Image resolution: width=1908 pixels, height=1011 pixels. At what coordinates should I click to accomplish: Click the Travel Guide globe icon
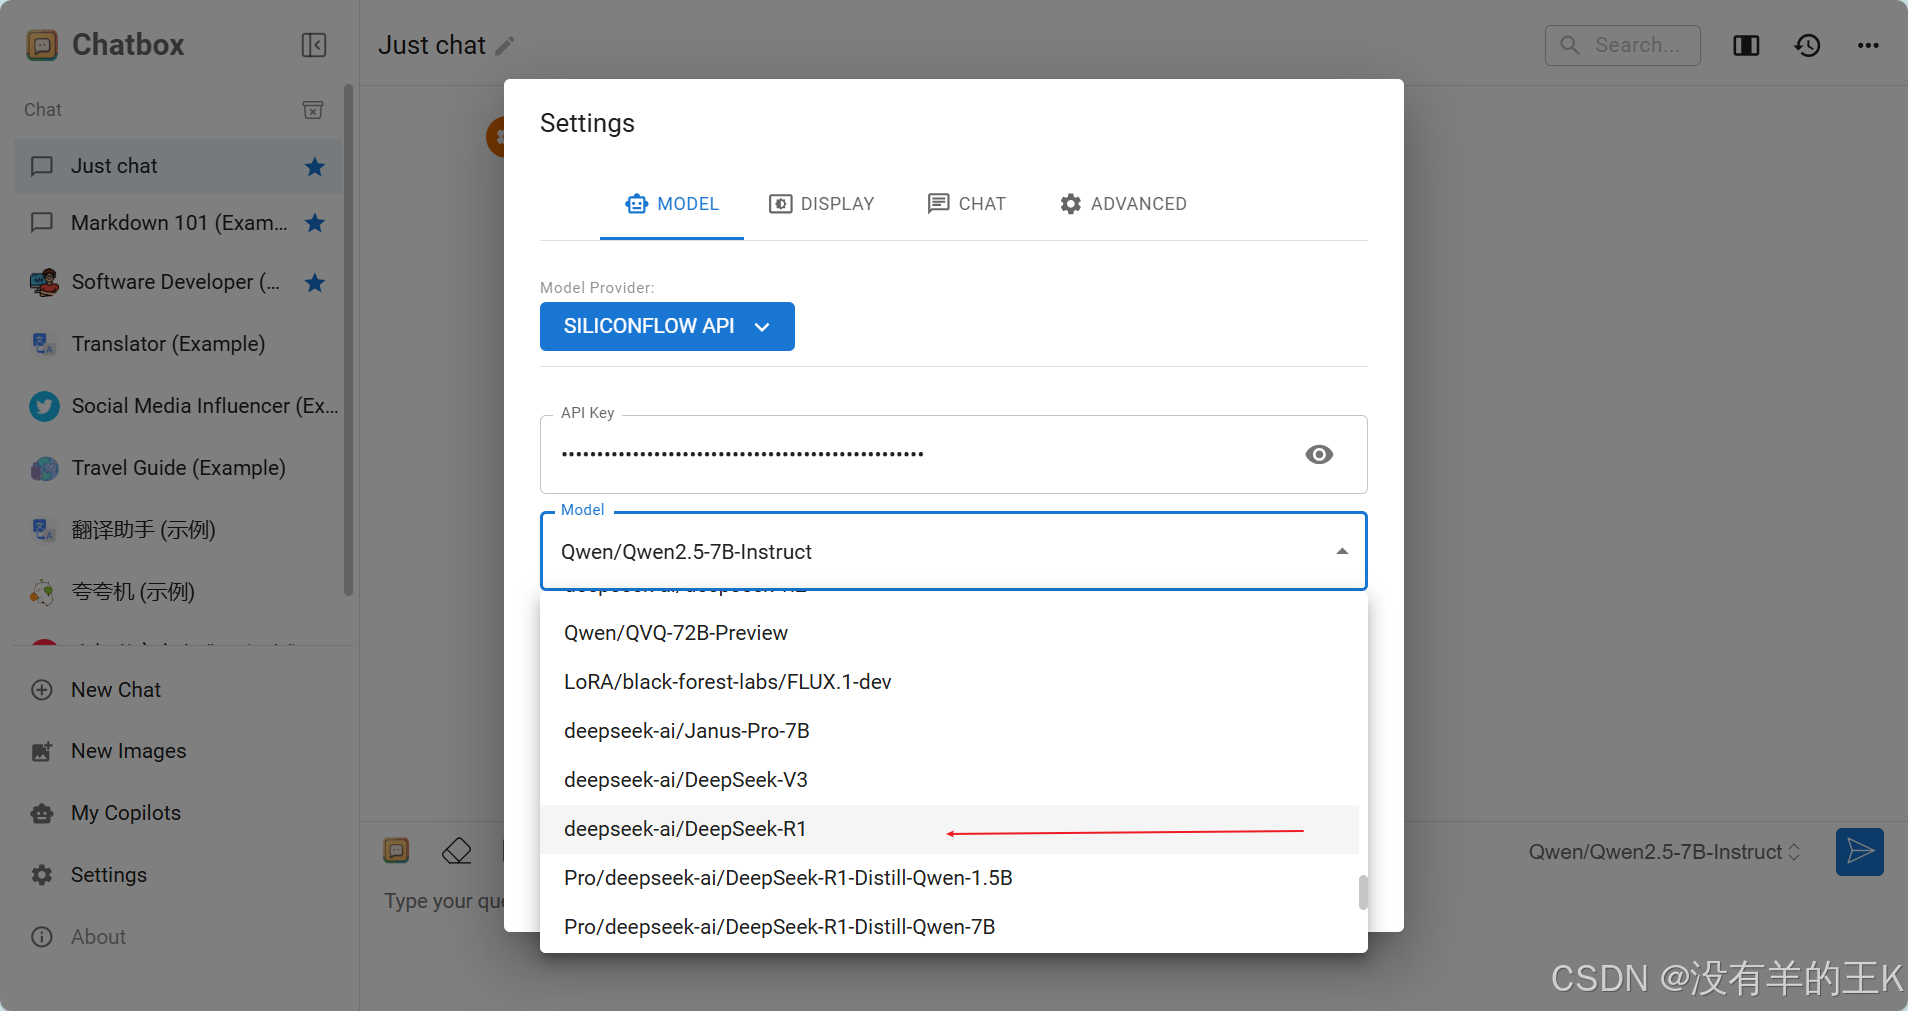pyautogui.click(x=43, y=468)
